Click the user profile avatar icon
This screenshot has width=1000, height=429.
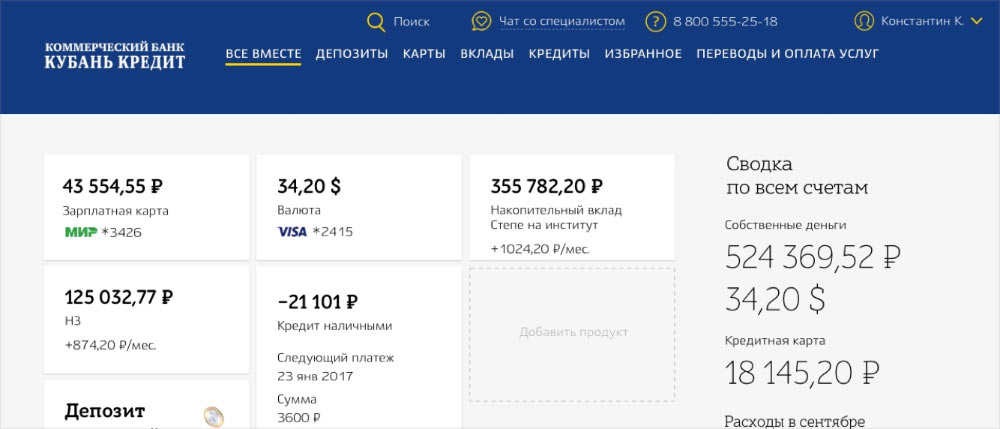864,21
